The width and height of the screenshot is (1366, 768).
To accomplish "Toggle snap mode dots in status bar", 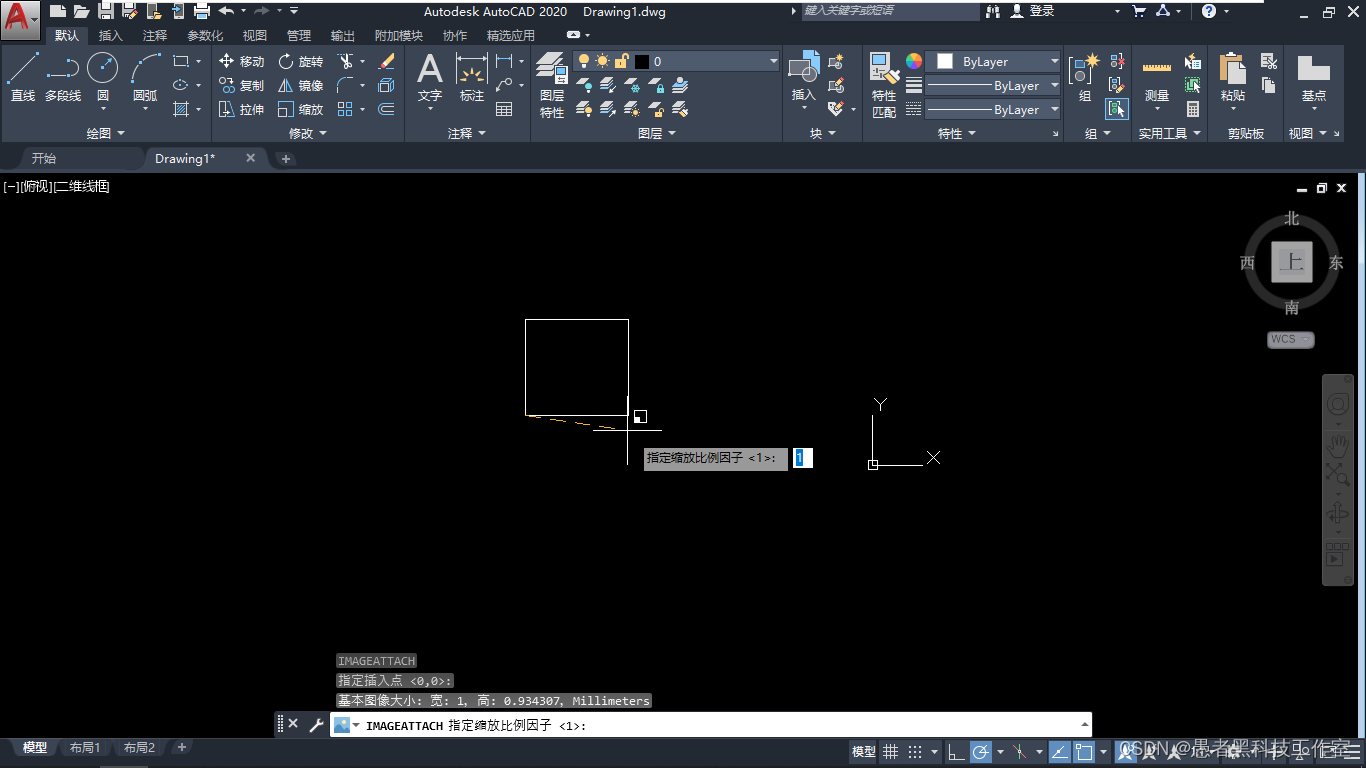I will [916, 752].
